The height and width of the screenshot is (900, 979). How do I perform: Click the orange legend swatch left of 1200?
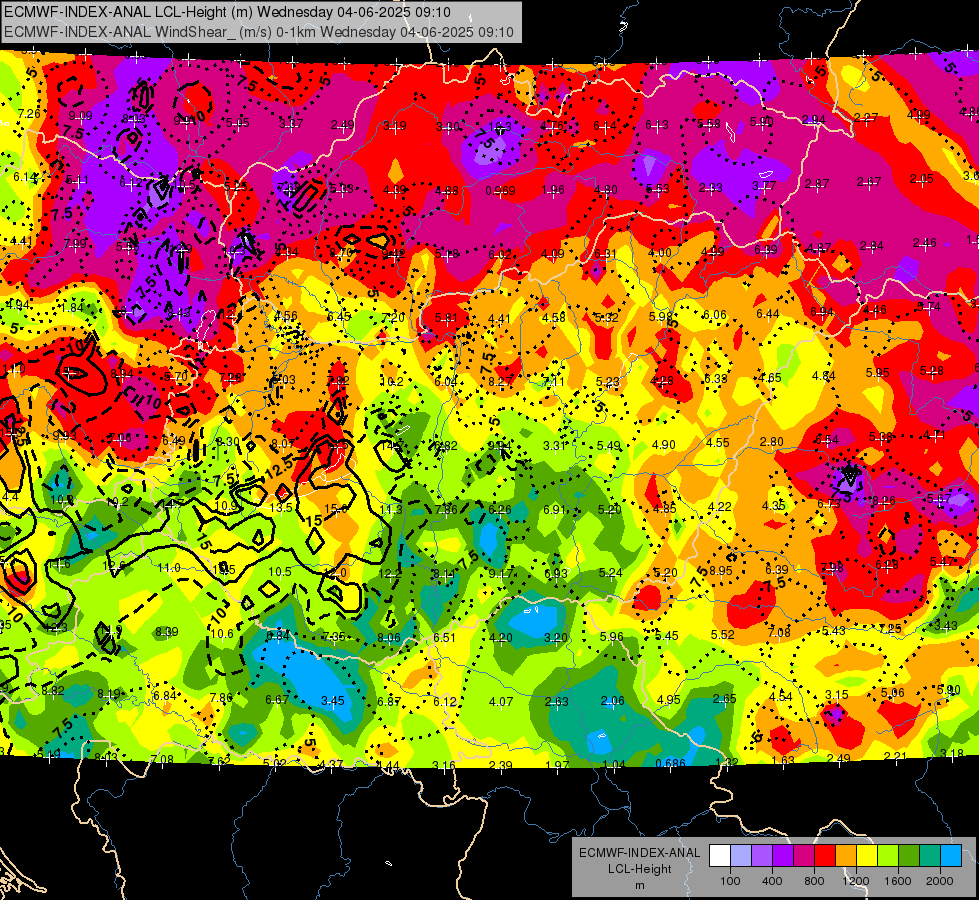click(x=846, y=856)
